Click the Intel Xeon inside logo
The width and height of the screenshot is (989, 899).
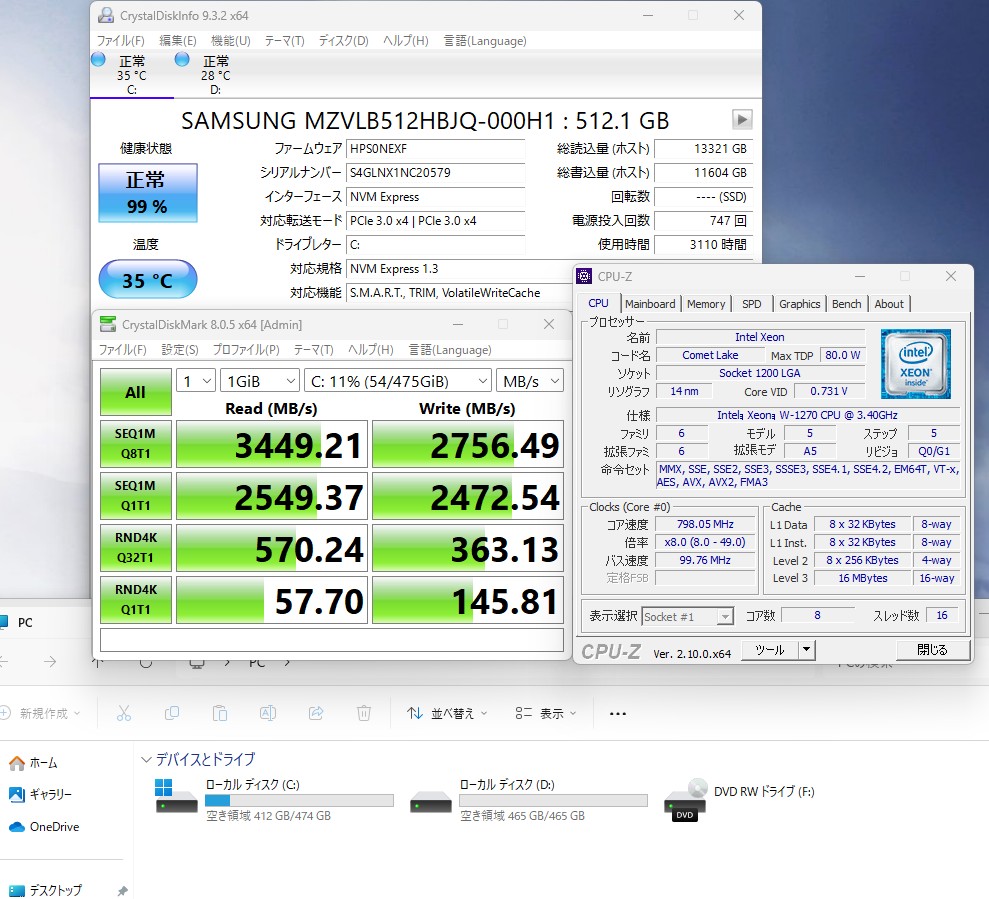point(915,364)
